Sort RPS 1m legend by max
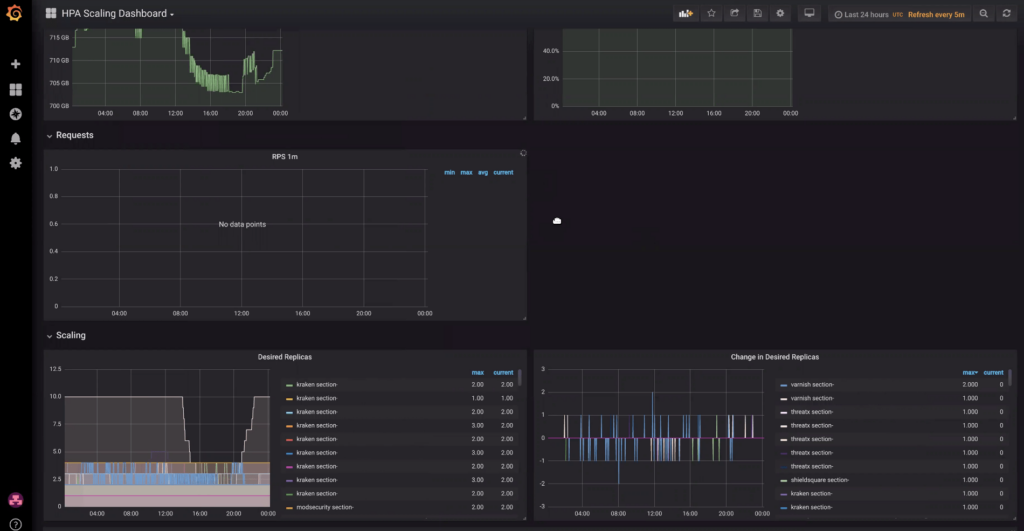The image size is (1024, 531). coord(466,172)
